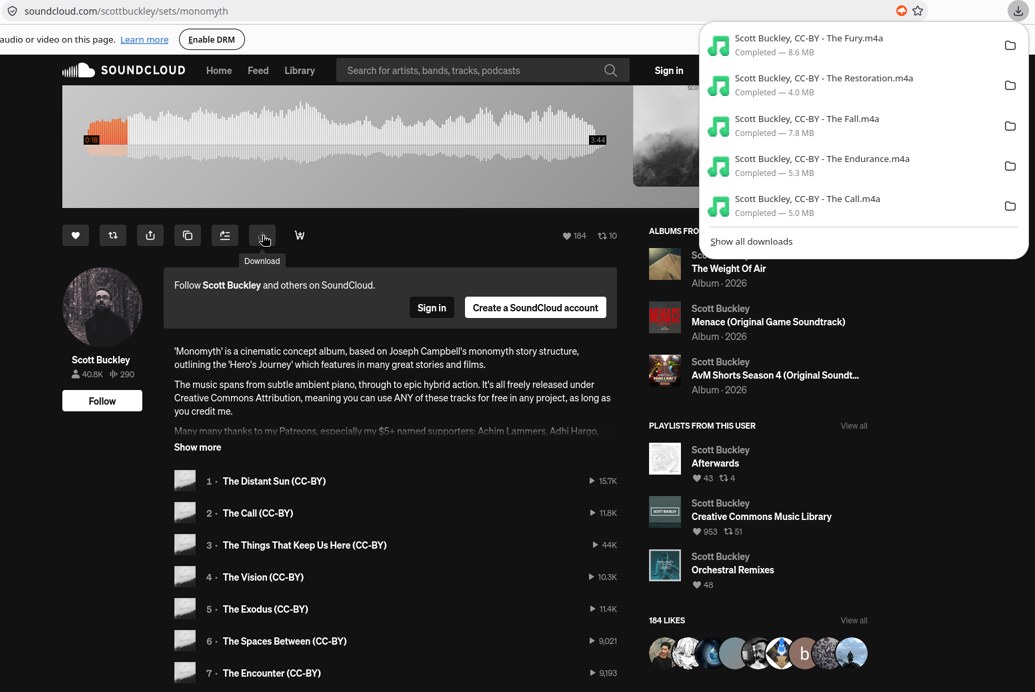Open the Feed nav item
1035x692 pixels.
tap(258, 71)
